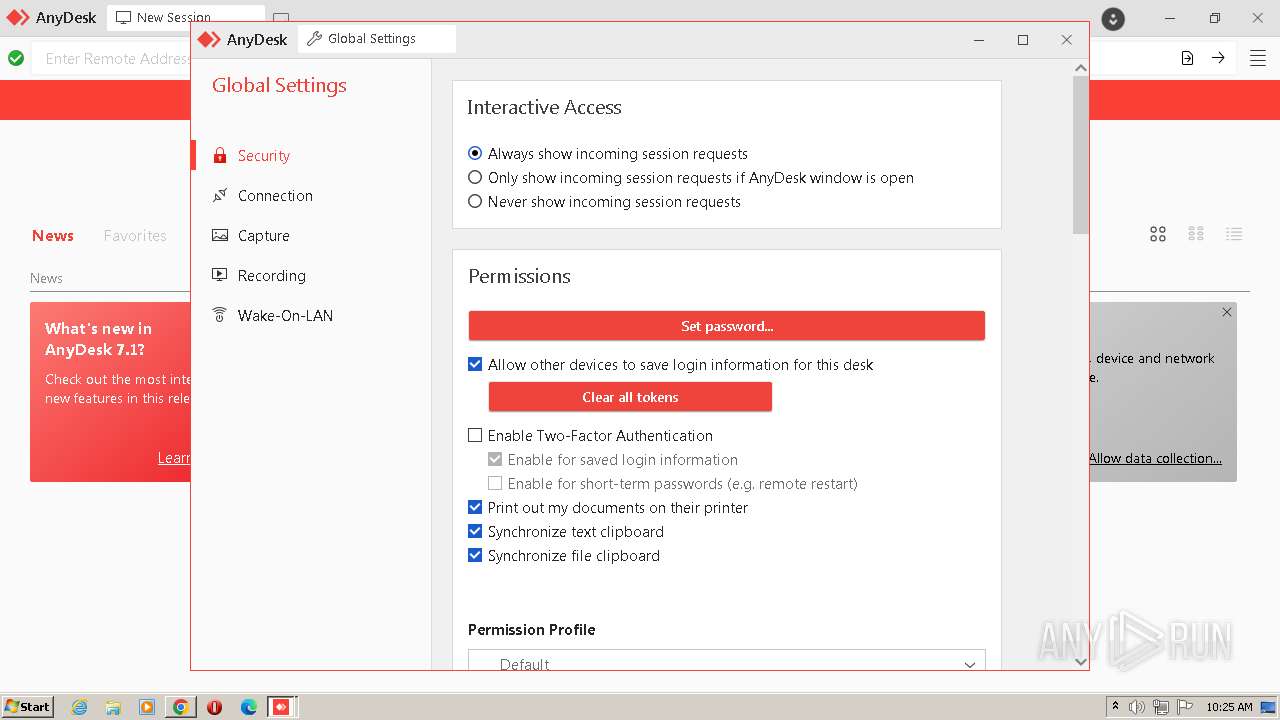Click the connect arrow icon beside address bar
Viewport: 1280px width, 720px height.
point(1218,58)
